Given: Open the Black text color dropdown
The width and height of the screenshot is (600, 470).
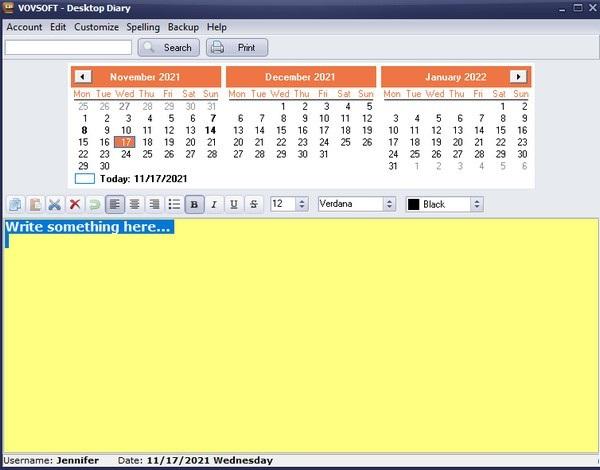Looking at the screenshot, I should [476, 204].
